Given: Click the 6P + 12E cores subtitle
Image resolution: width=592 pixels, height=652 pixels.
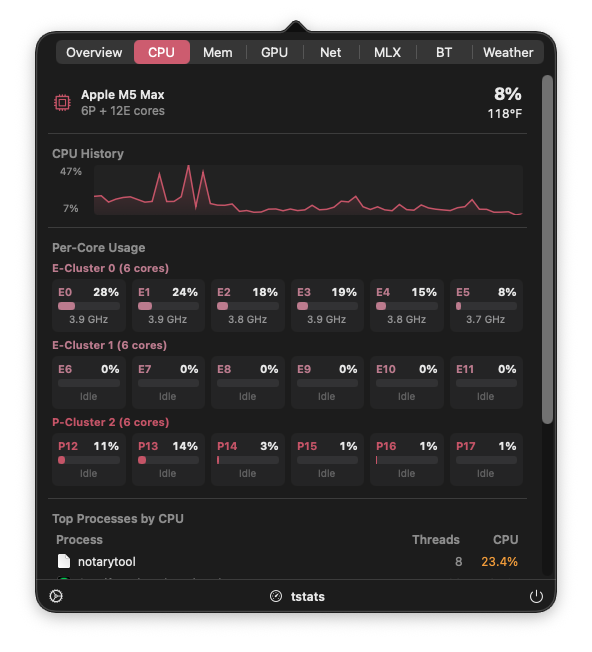Looking at the screenshot, I should click(x=123, y=111).
